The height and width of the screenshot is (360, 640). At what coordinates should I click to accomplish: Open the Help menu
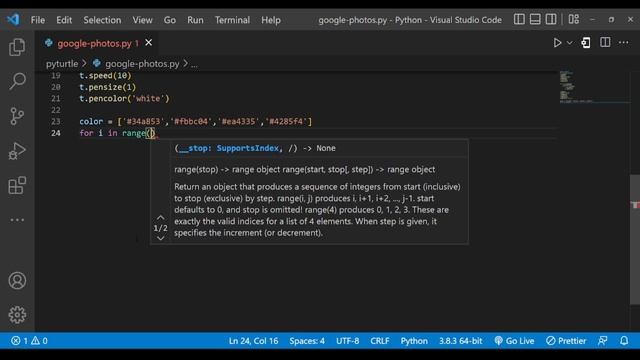(x=271, y=20)
